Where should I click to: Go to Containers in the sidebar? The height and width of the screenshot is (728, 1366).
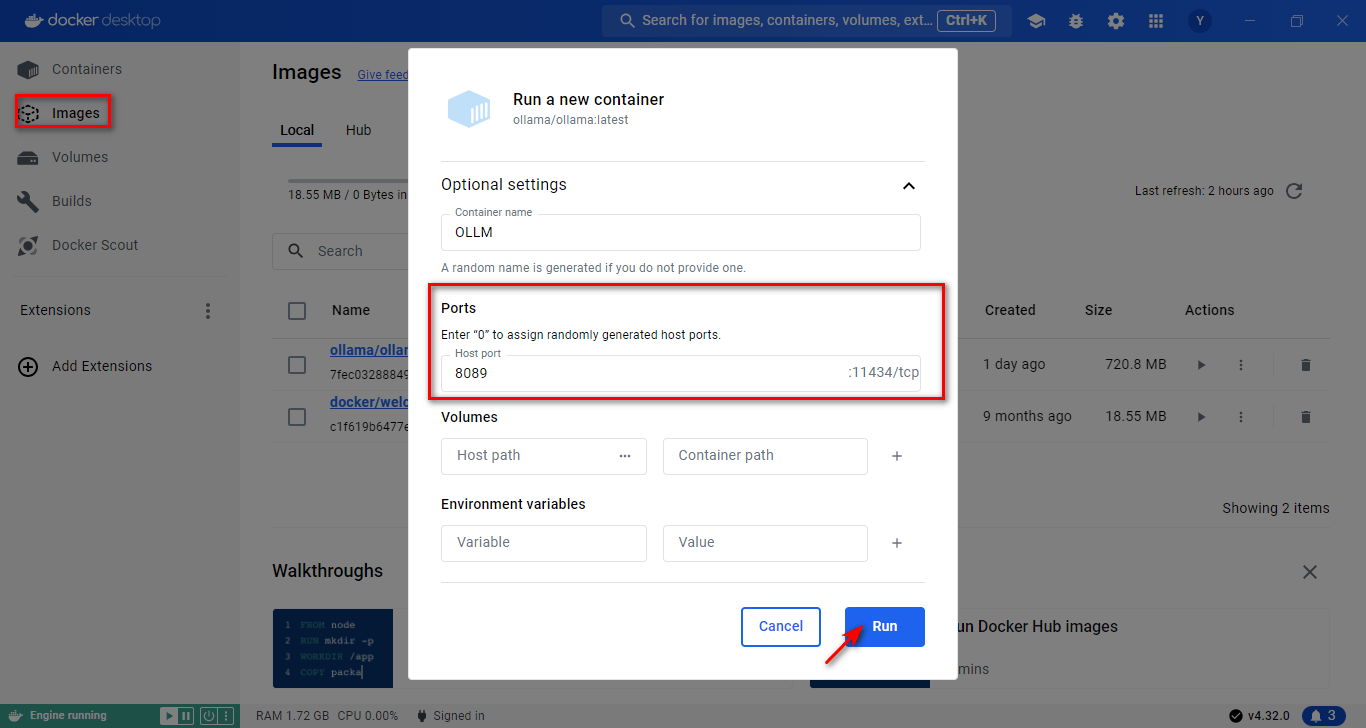[x=86, y=69]
